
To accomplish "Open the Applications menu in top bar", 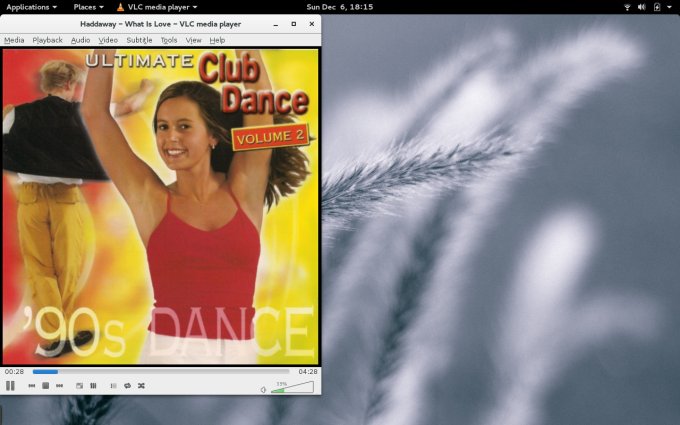I will tap(31, 7).
